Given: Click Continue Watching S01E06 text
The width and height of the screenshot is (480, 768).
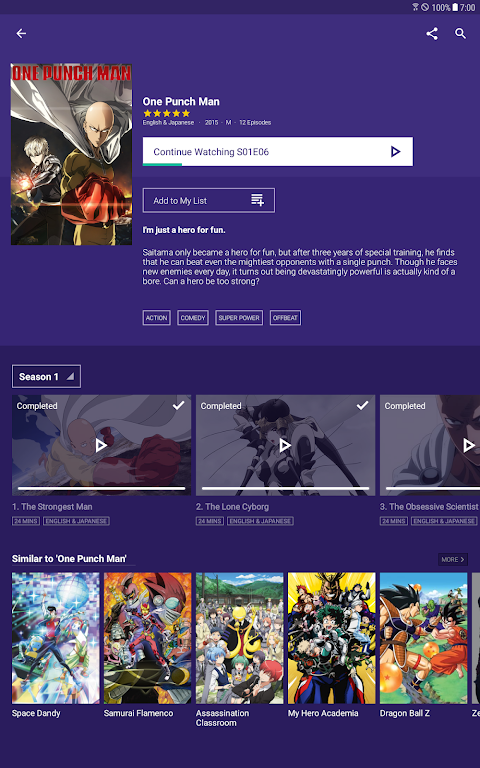Looking at the screenshot, I should click(211, 152).
